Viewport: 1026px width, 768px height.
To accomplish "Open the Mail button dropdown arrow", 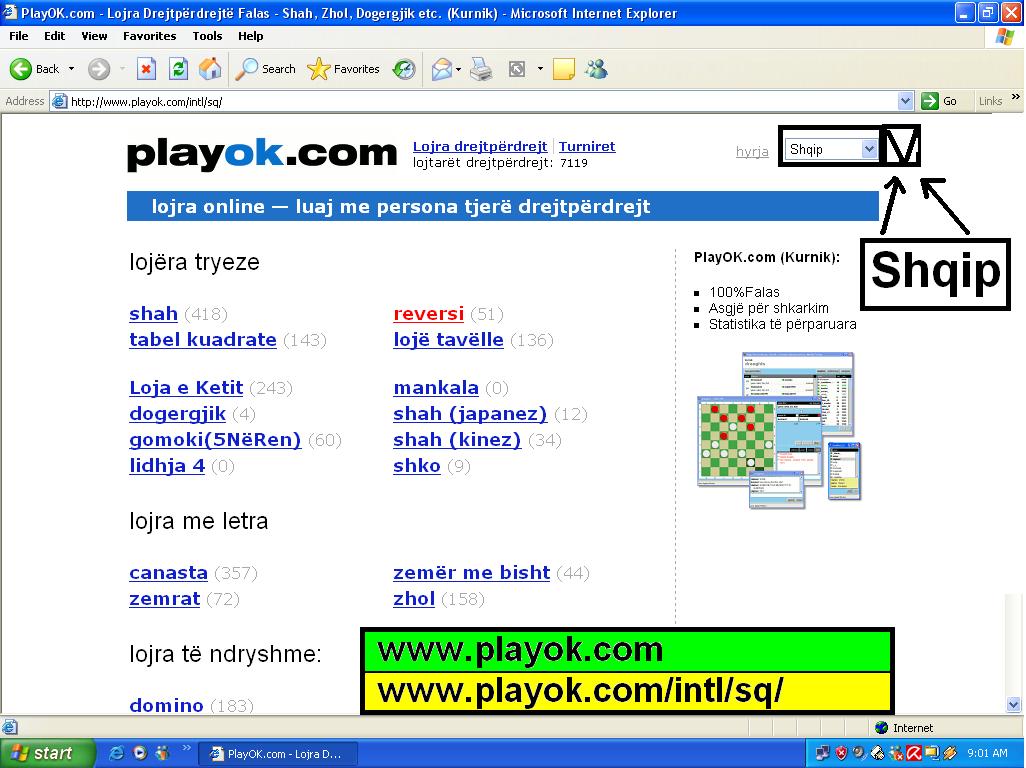I will coord(458,69).
